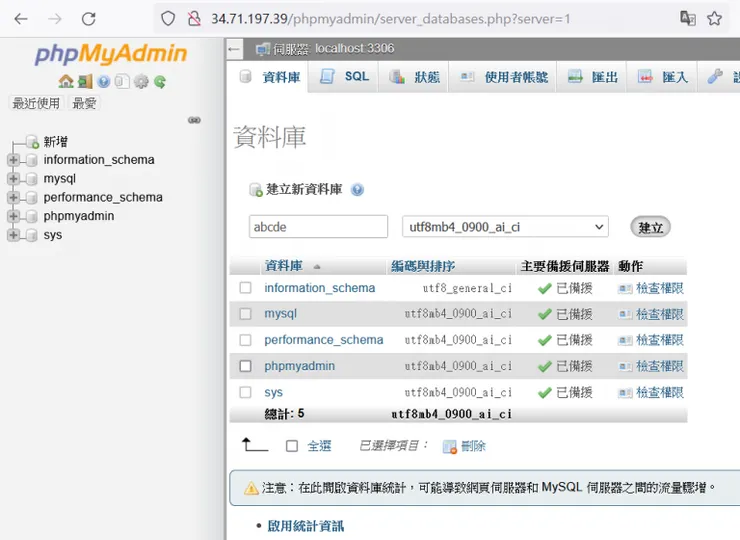This screenshot has height=540, width=740.
Task: Click privileges icon in phpmyadmin row
Action: [x=625, y=366]
